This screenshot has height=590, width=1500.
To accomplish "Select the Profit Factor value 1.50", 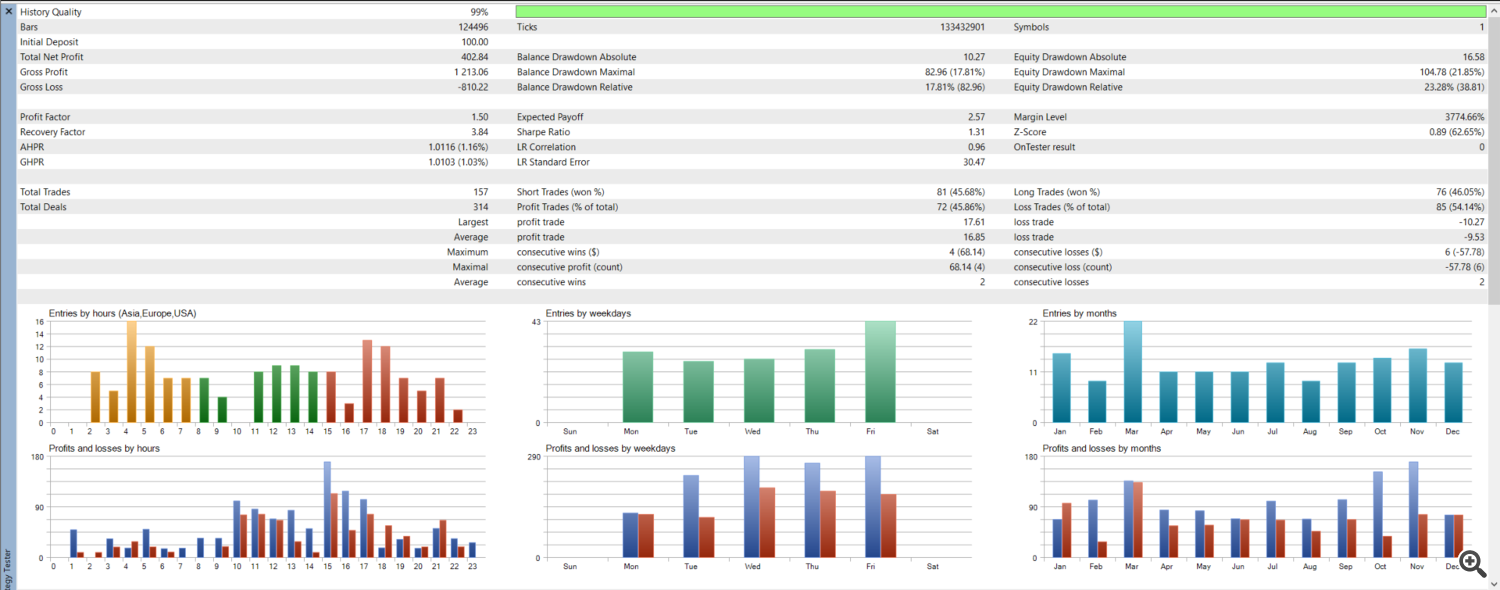I will coord(479,117).
